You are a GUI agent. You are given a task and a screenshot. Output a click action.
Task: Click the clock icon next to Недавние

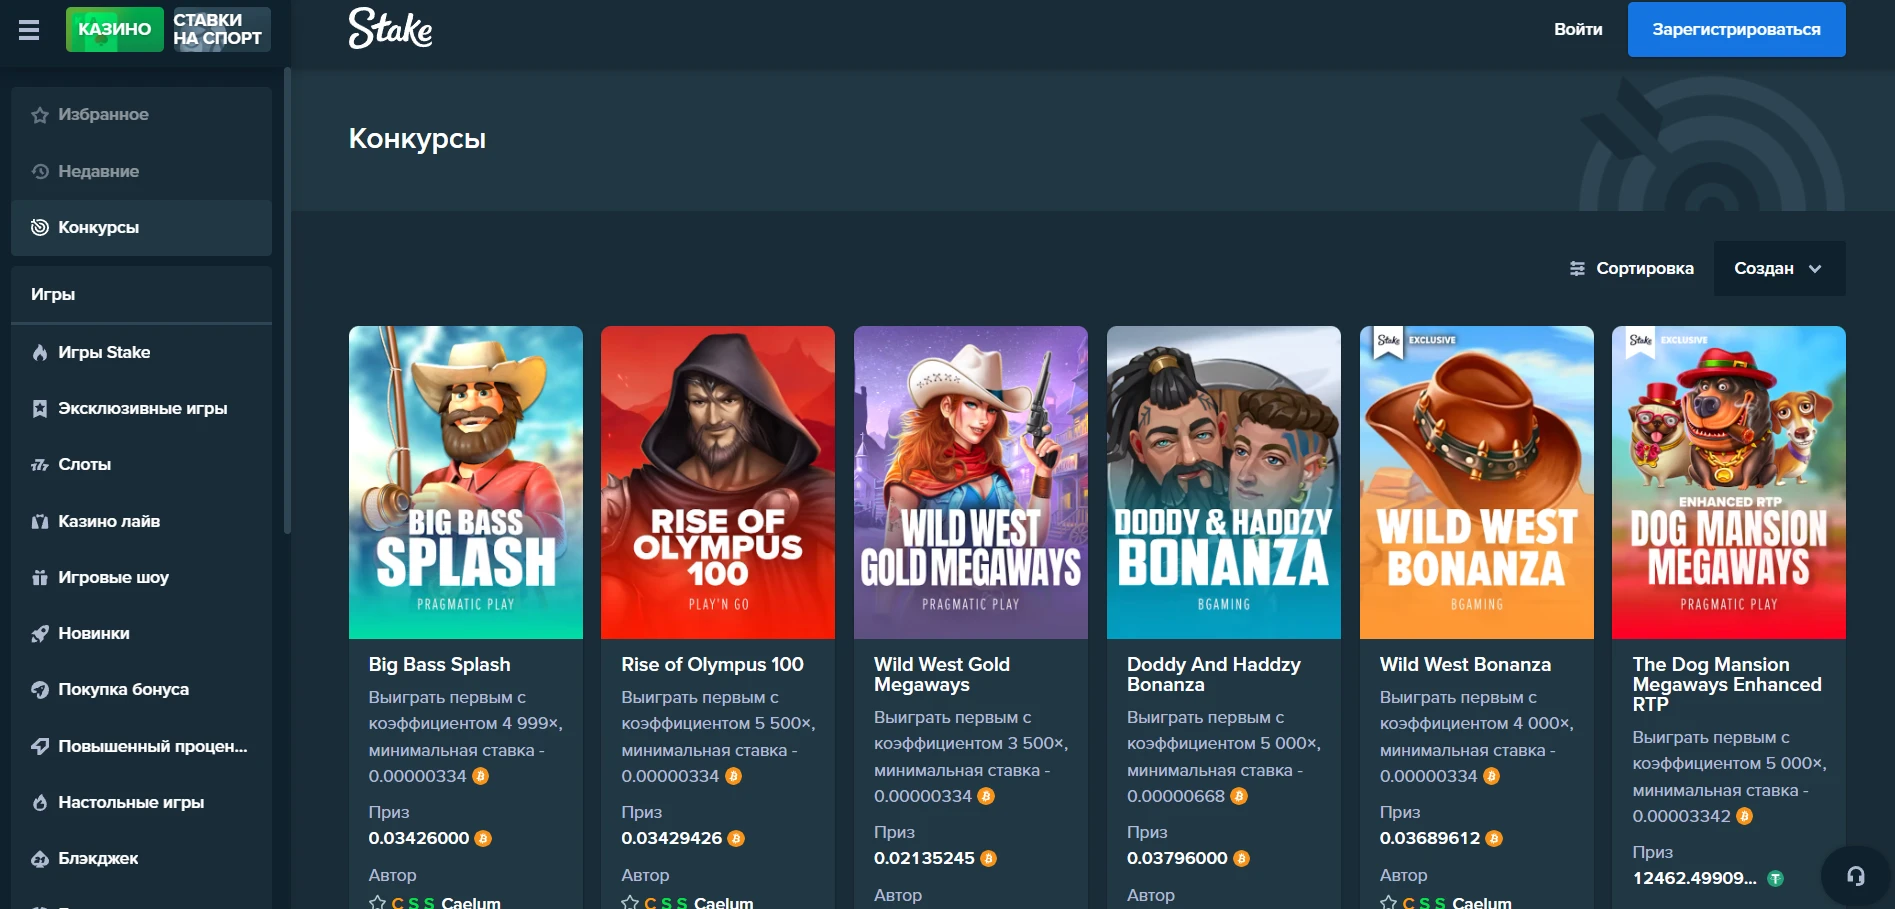click(40, 171)
